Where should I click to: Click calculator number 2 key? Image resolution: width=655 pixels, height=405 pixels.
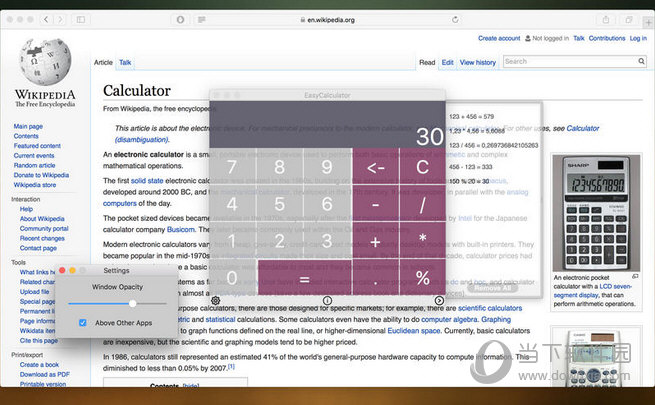(x=279, y=240)
